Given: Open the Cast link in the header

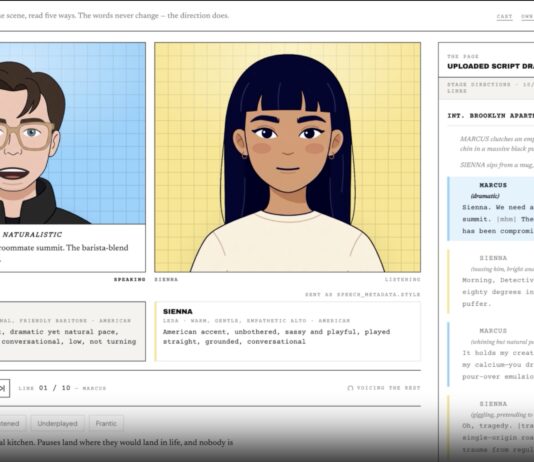Looking at the screenshot, I should (x=504, y=16).
